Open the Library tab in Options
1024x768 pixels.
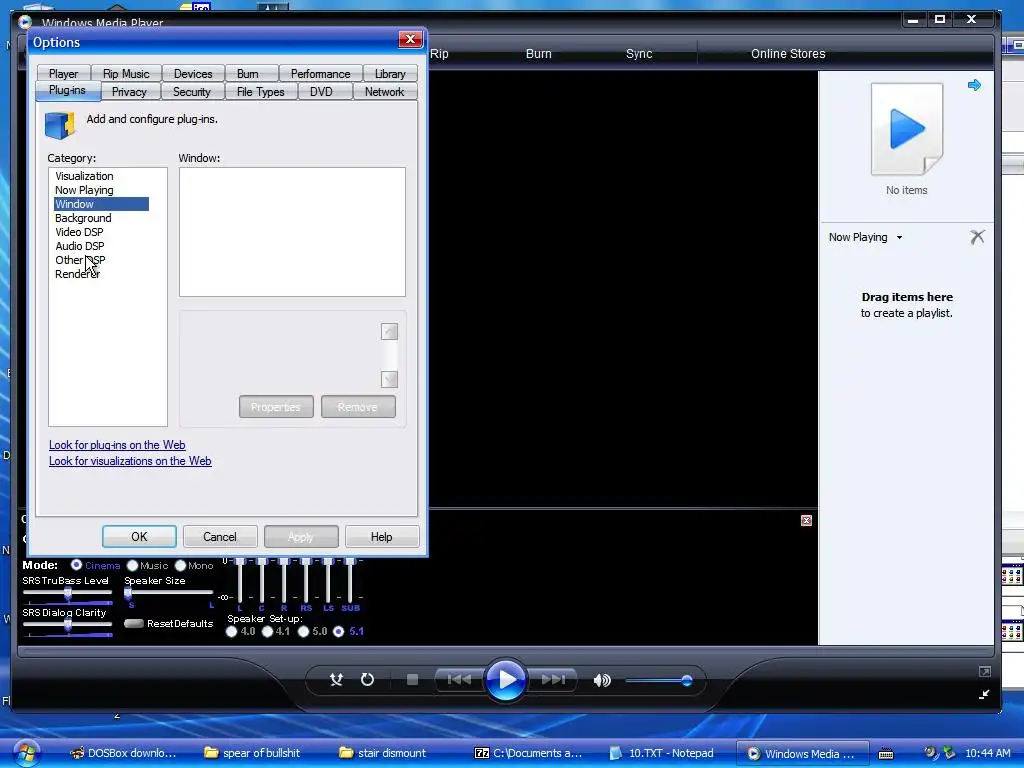[390, 74]
